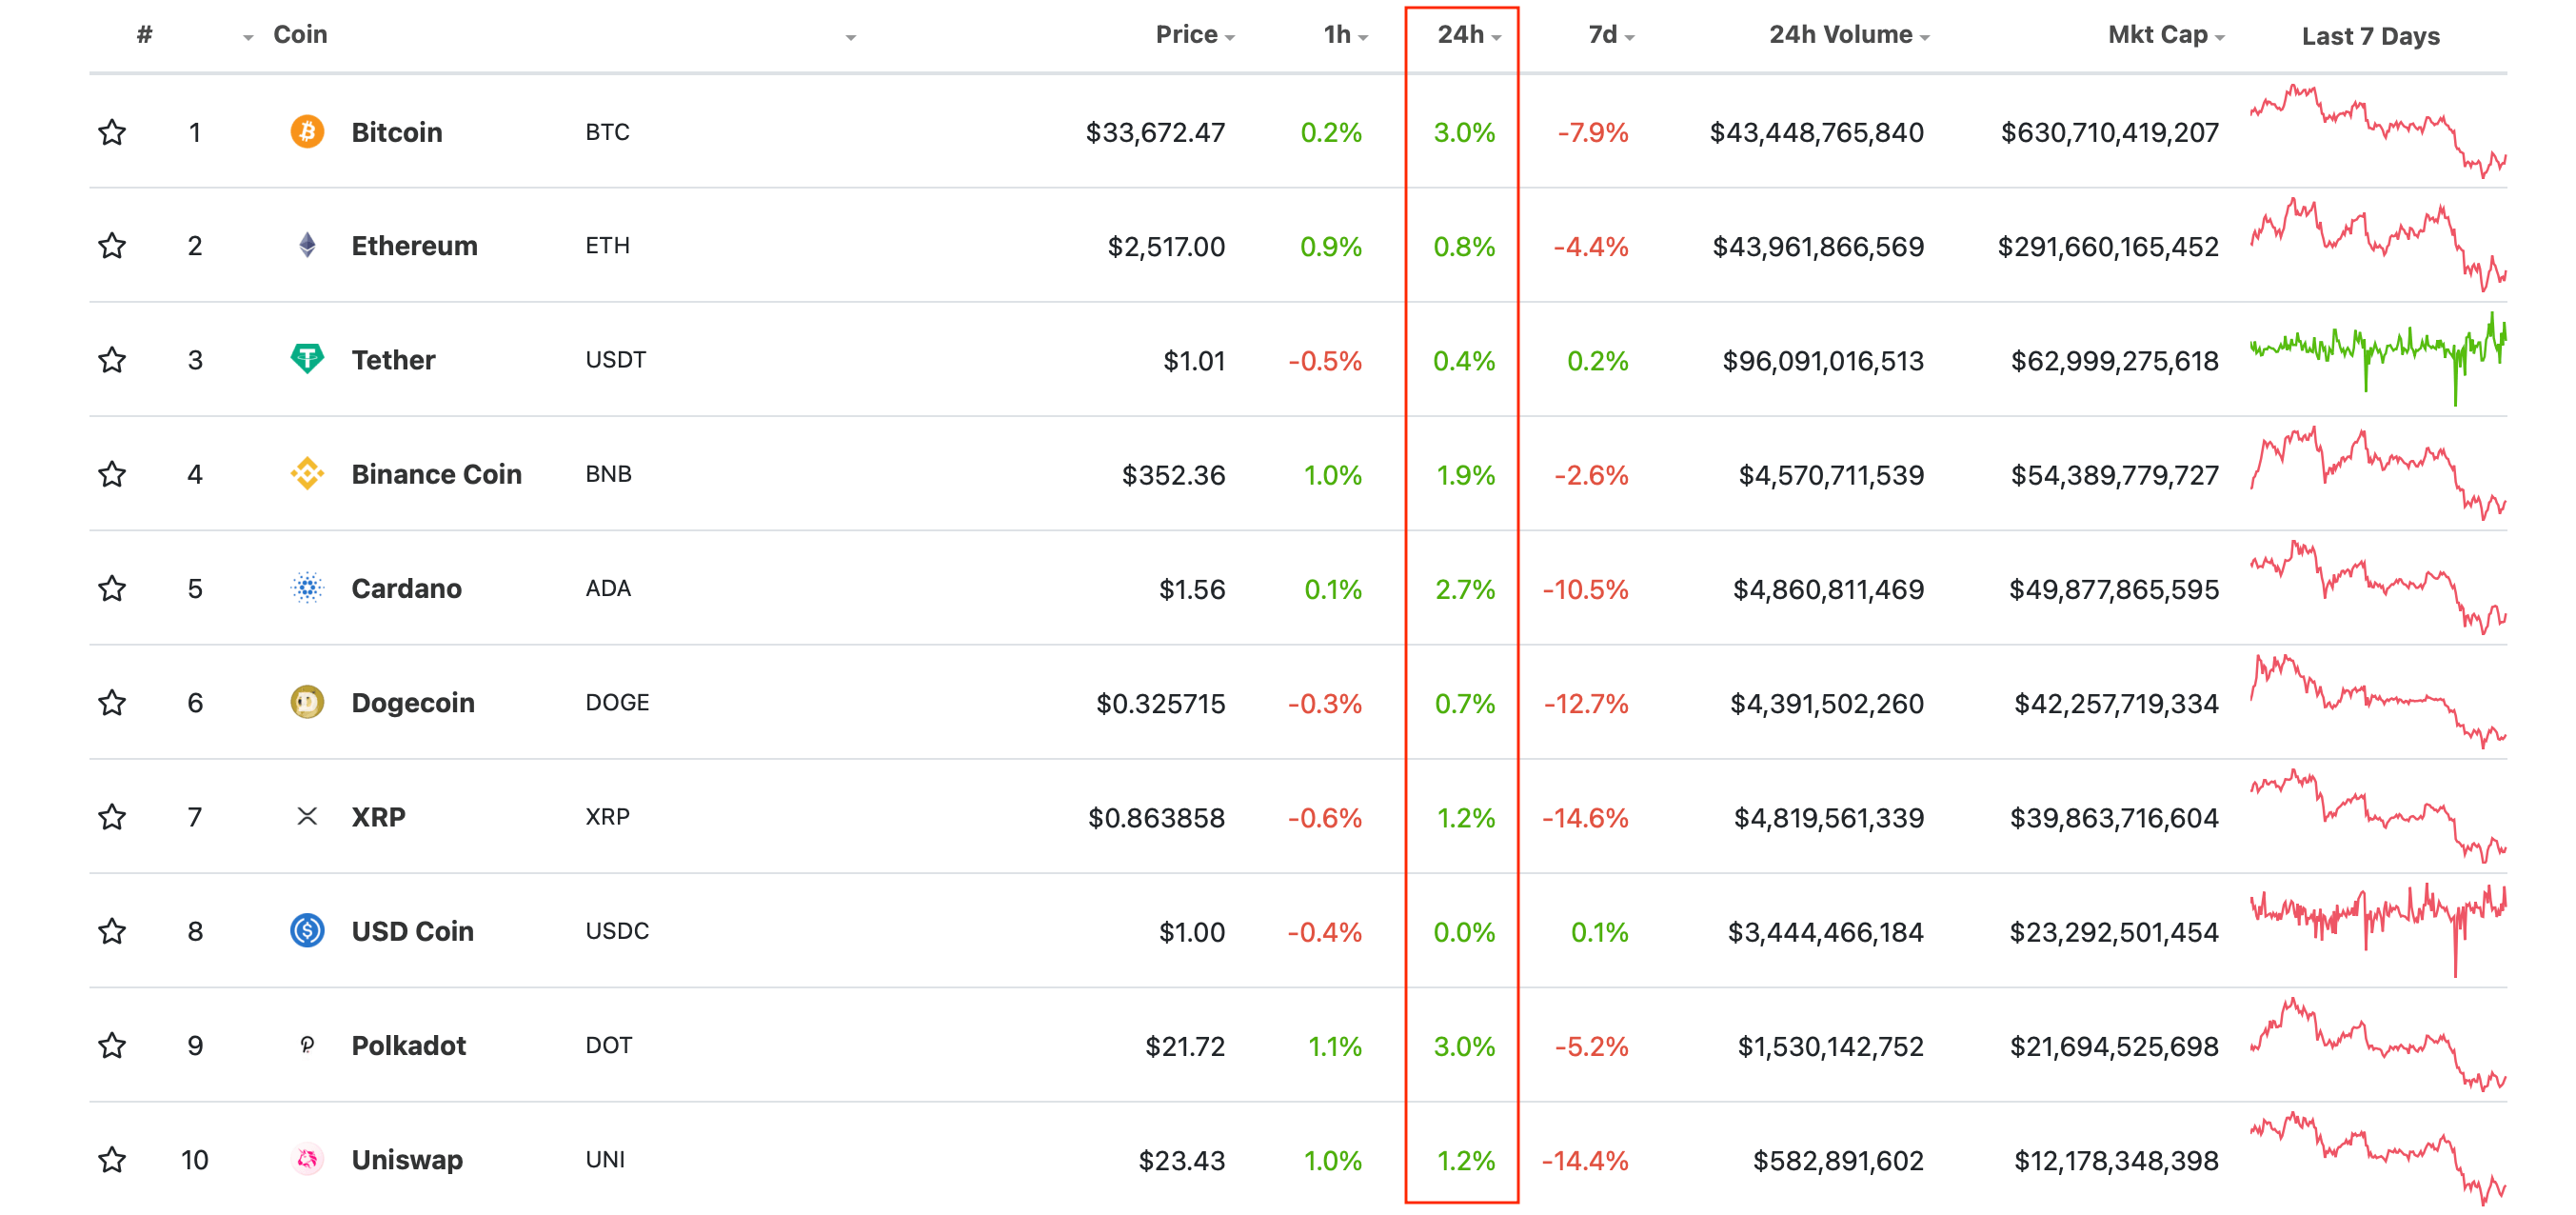The image size is (2576, 1215).
Task: Open the Dogecoin coin page link
Action: pyautogui.click(x=413, y=703)
